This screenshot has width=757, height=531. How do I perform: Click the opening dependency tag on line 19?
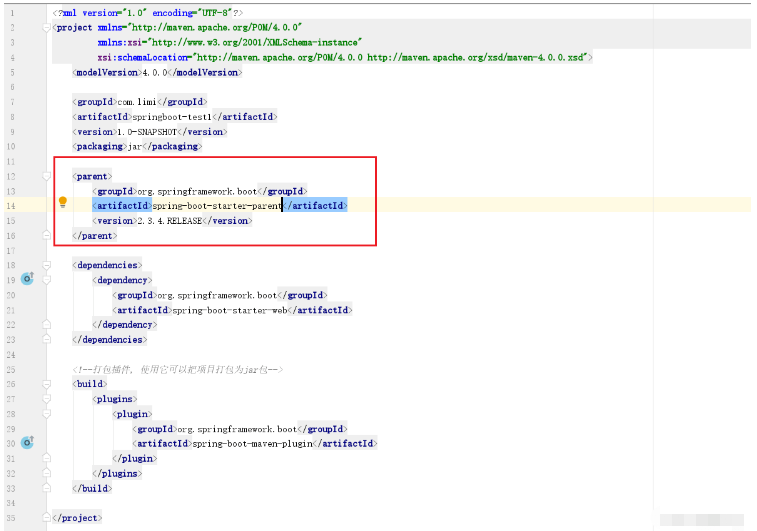coord(122,280)
